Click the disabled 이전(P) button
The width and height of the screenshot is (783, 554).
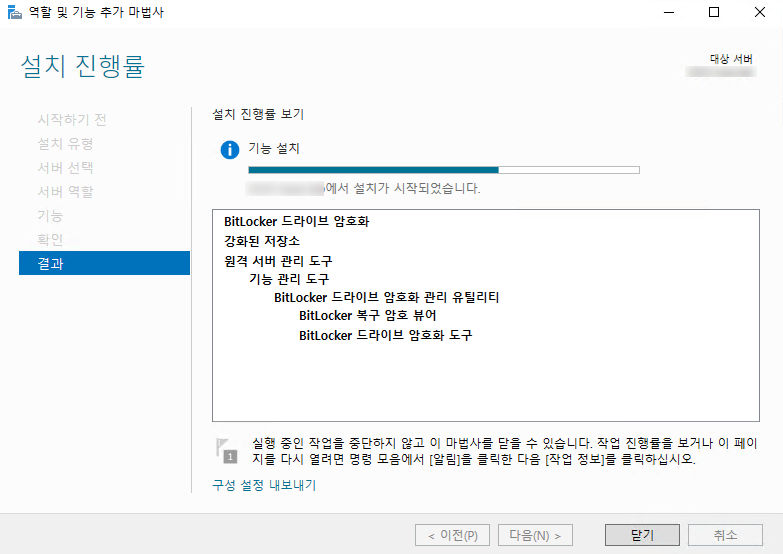click(452, 535)
